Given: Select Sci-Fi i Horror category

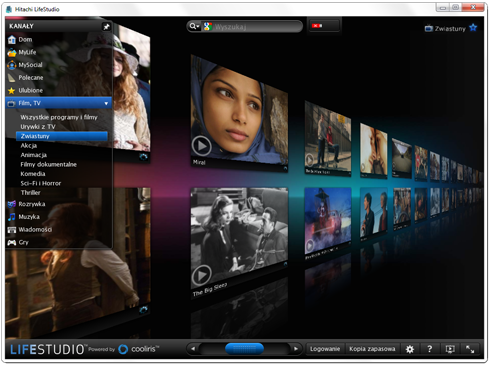Looking at the screenshot, I should tap(41, 183).
